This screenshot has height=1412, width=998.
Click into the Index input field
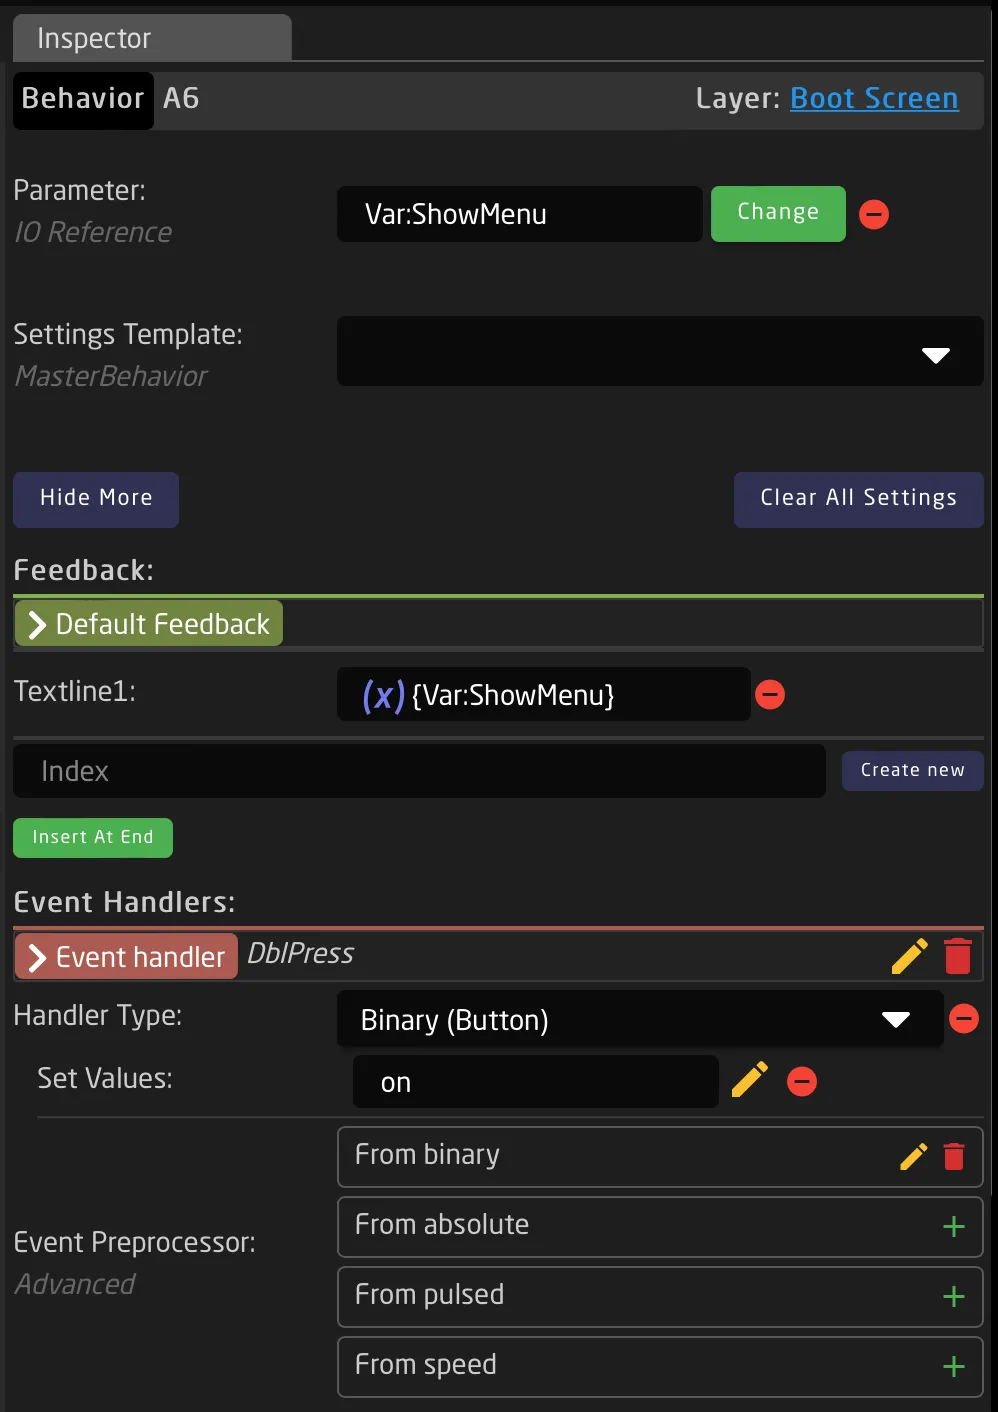coord(419,771)
